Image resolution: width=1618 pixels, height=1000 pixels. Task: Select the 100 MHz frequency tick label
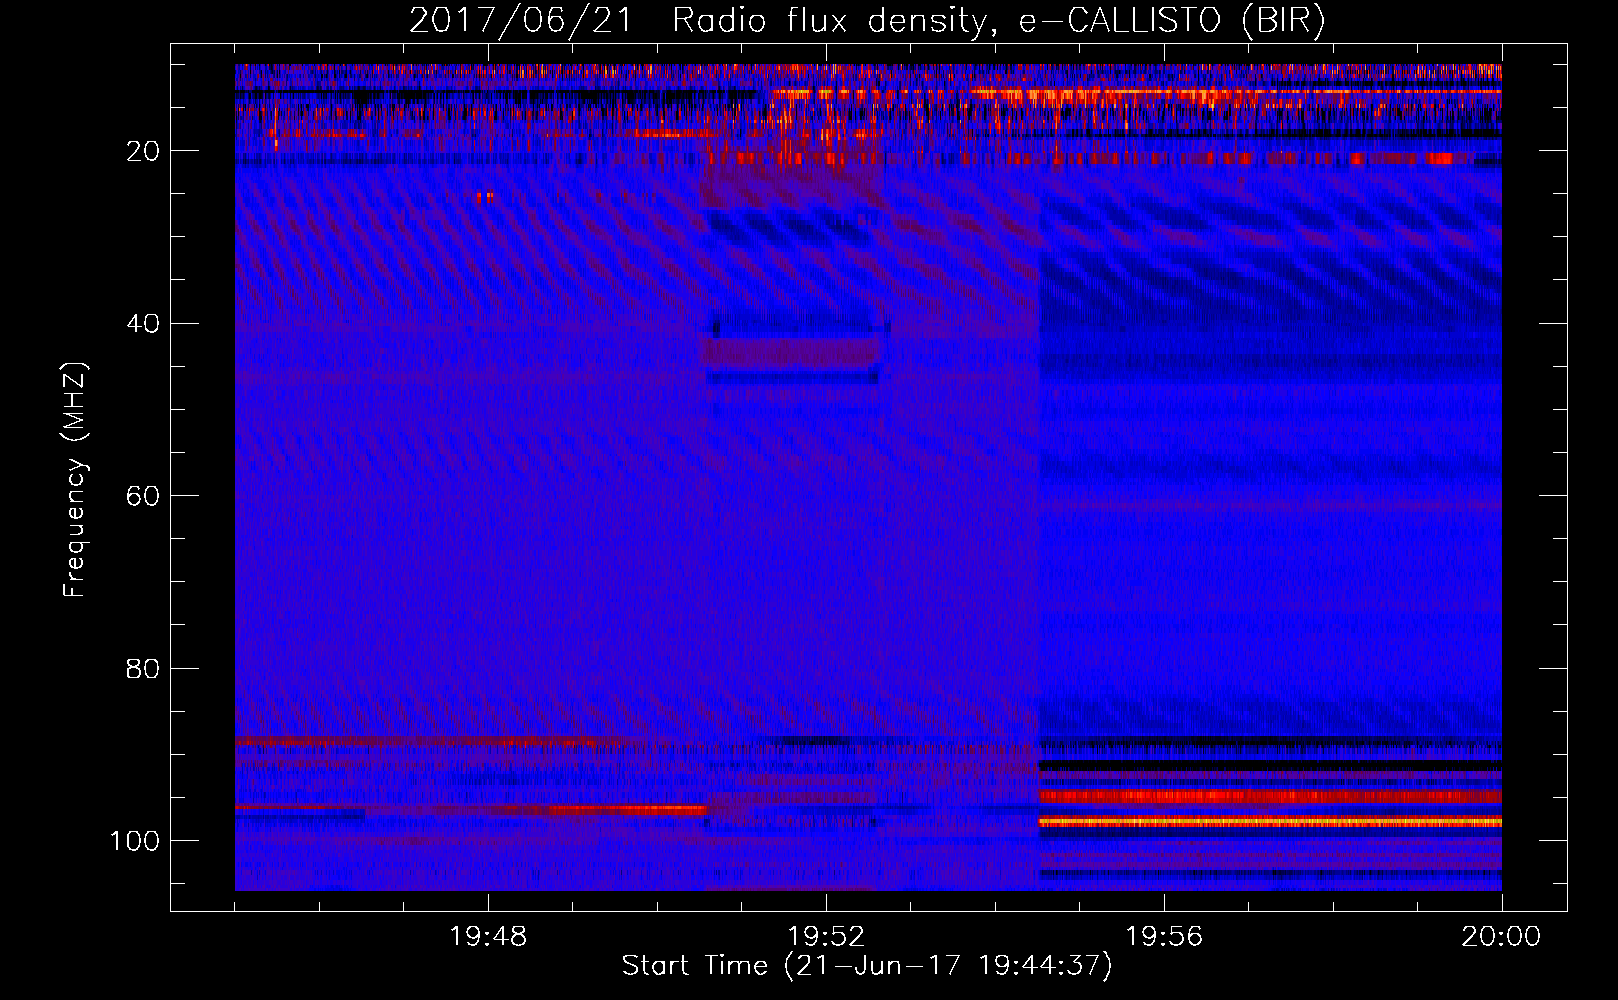coord(135,841)
